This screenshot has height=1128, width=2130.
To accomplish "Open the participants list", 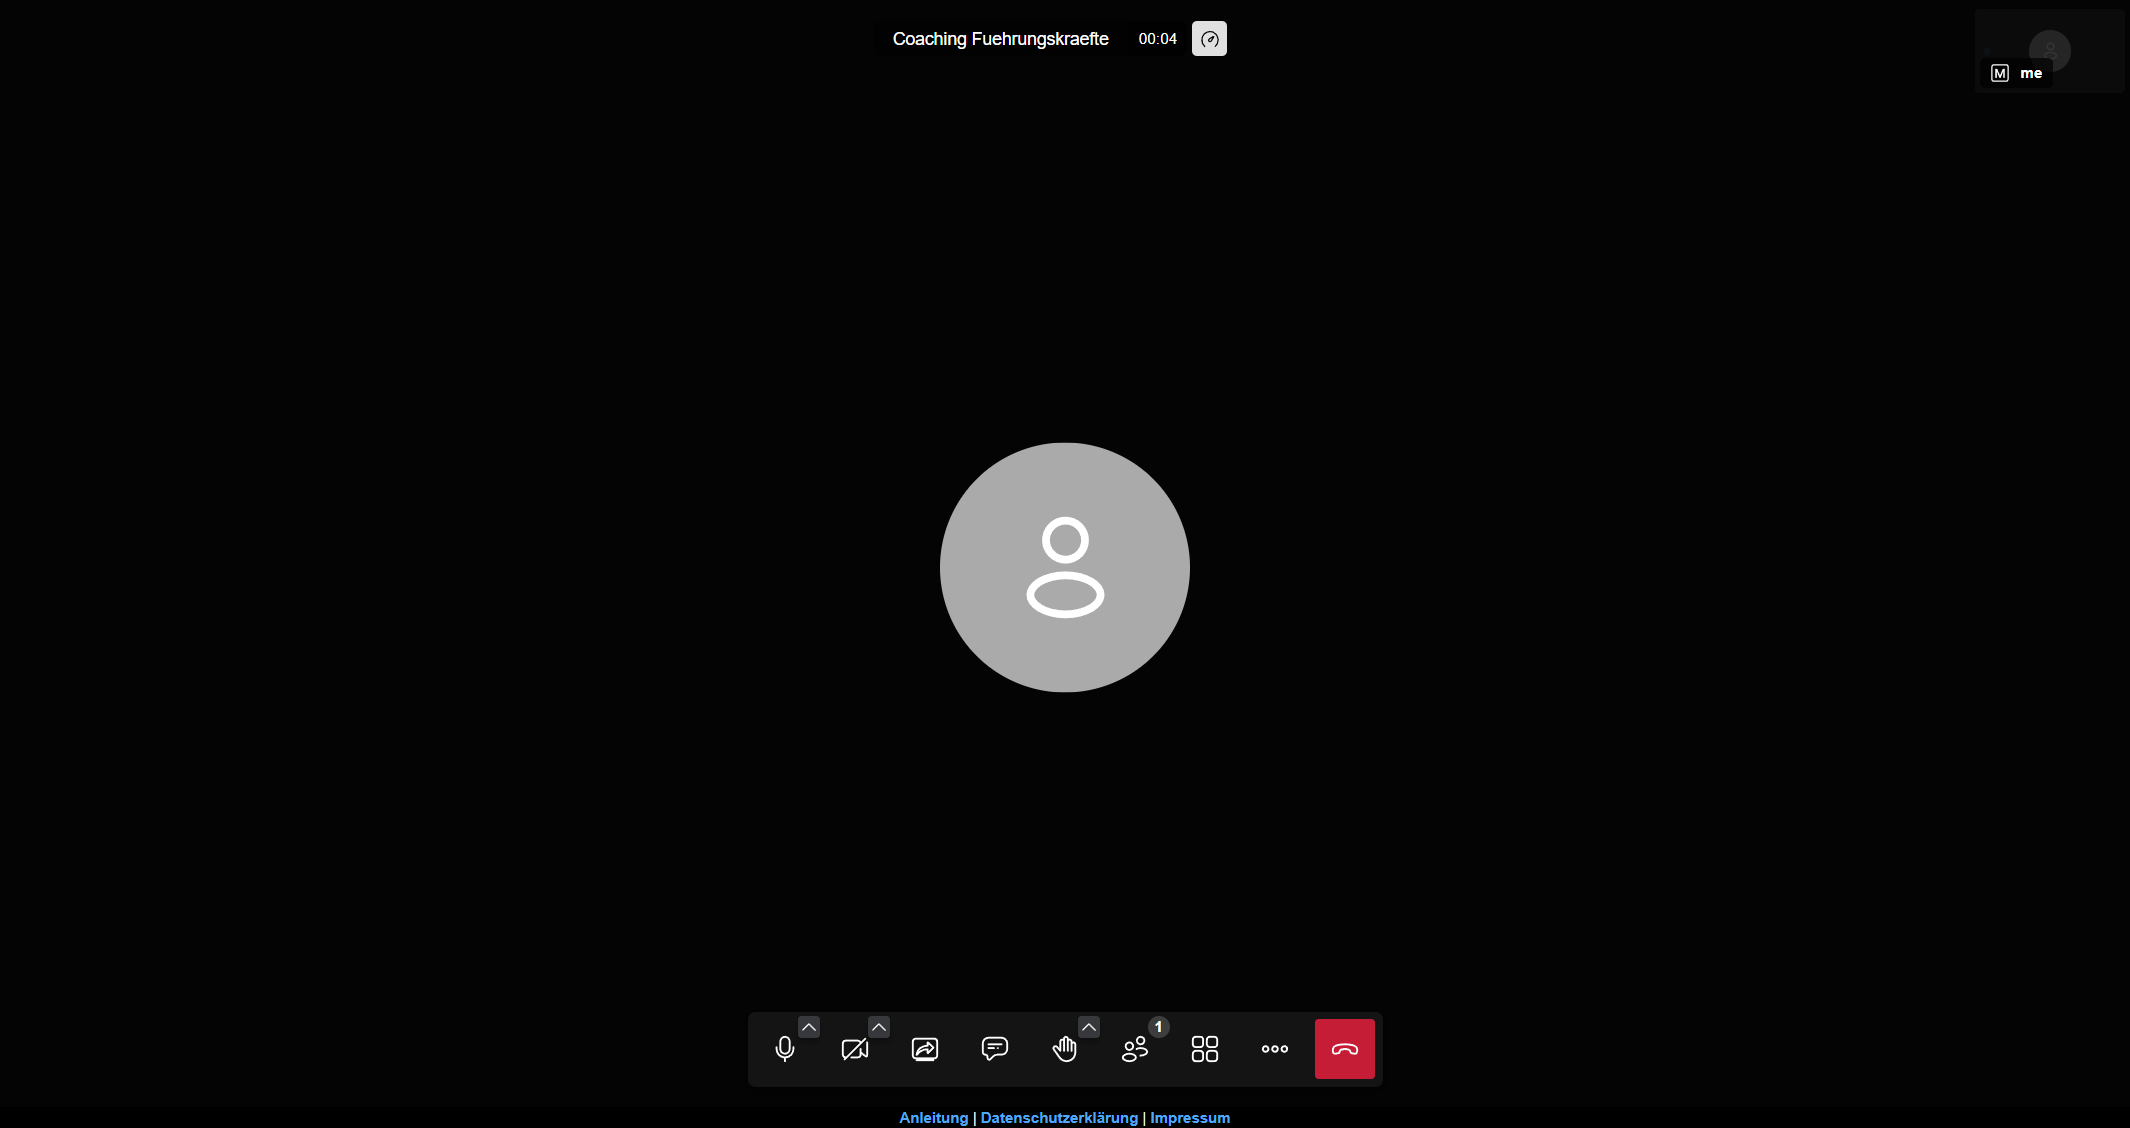I will point(1135,1049).
